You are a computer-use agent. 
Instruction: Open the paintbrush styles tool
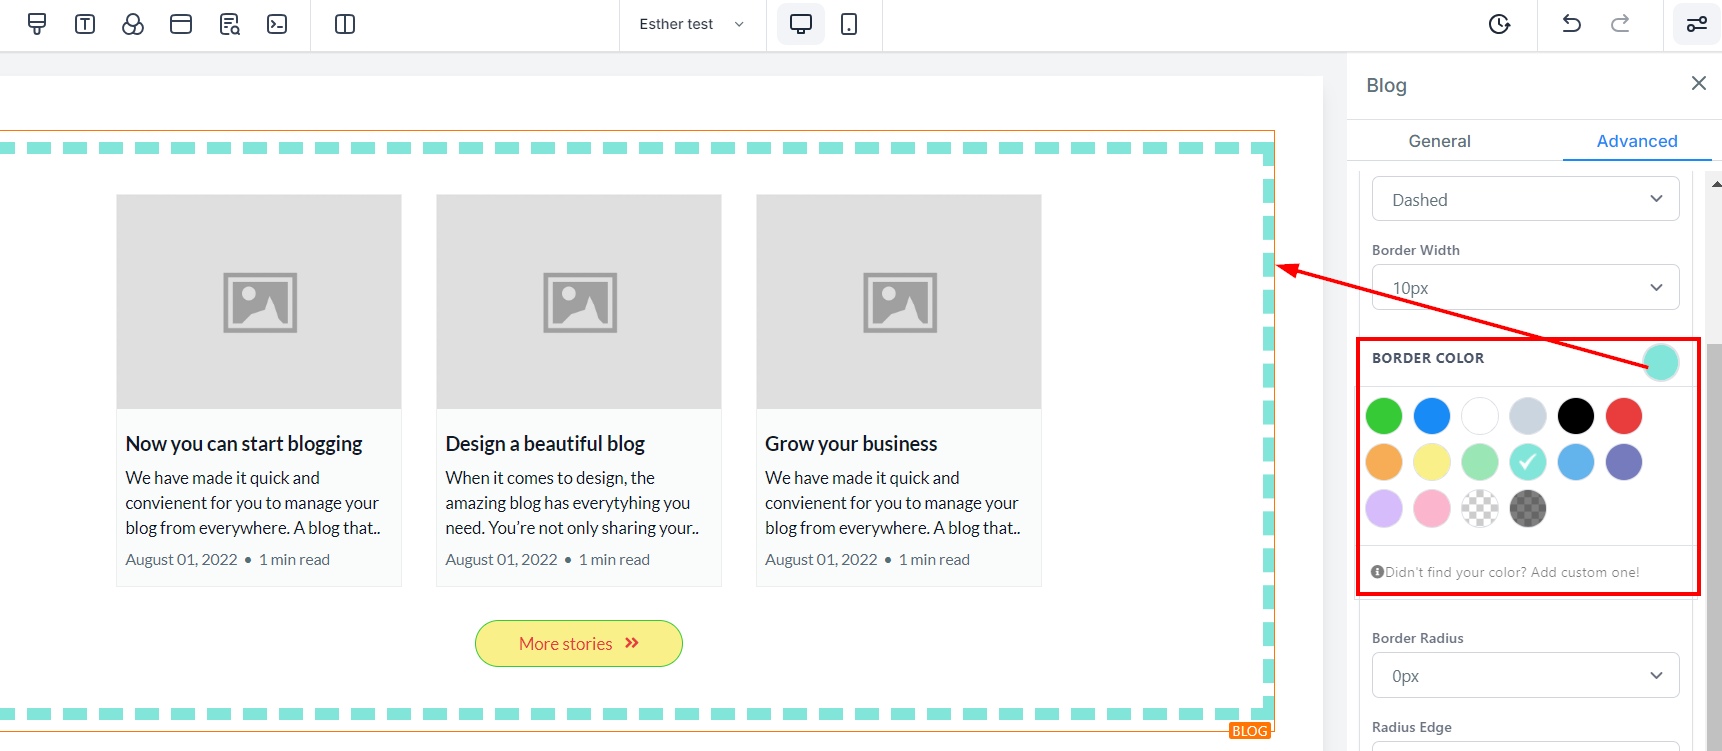click(x=37, y=24)
